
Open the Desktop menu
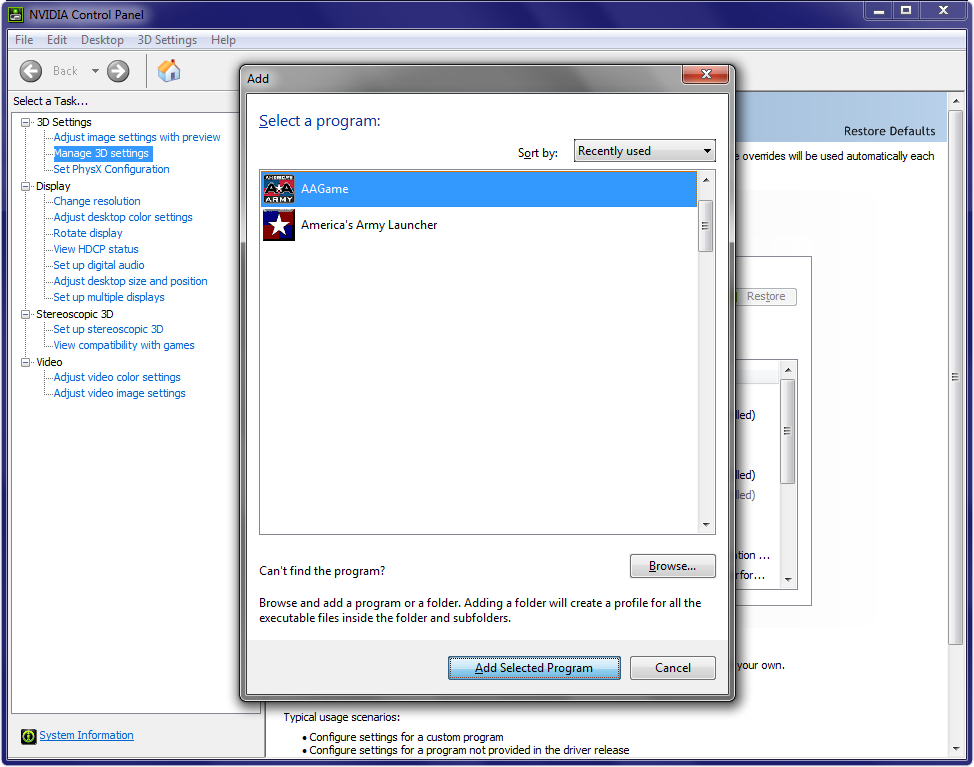102,40
